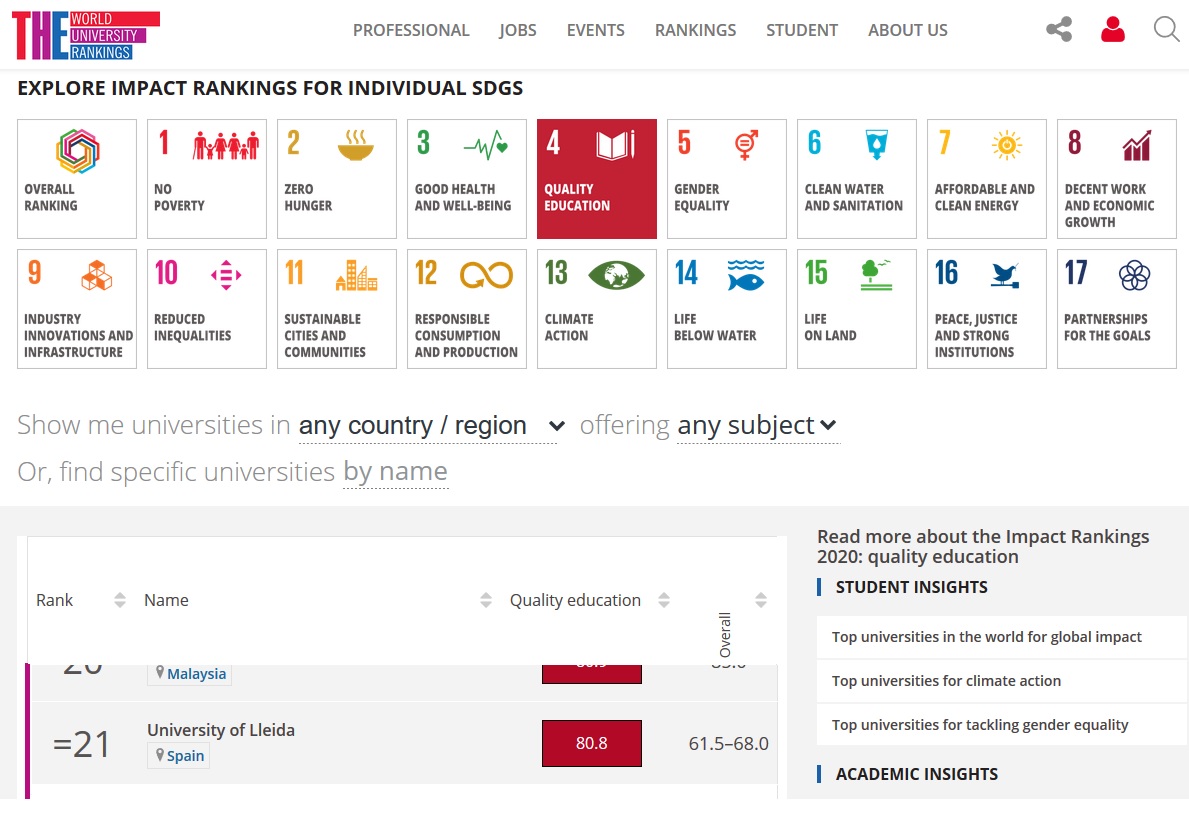Screen dimensions: 1189x833
Task: Sort by Quality education score arrows
Action: [664, 600]
